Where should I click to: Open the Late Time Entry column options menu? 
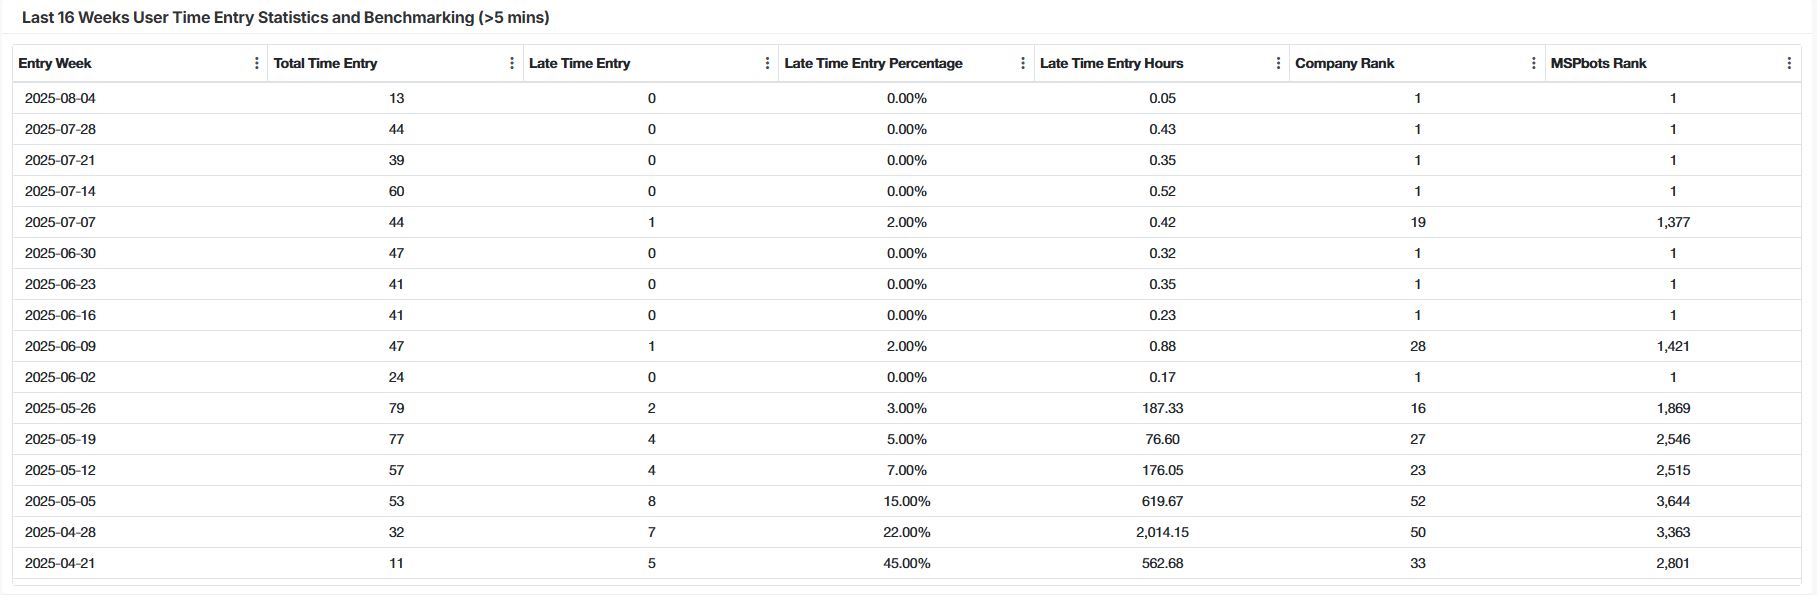(x=768, y=63)
